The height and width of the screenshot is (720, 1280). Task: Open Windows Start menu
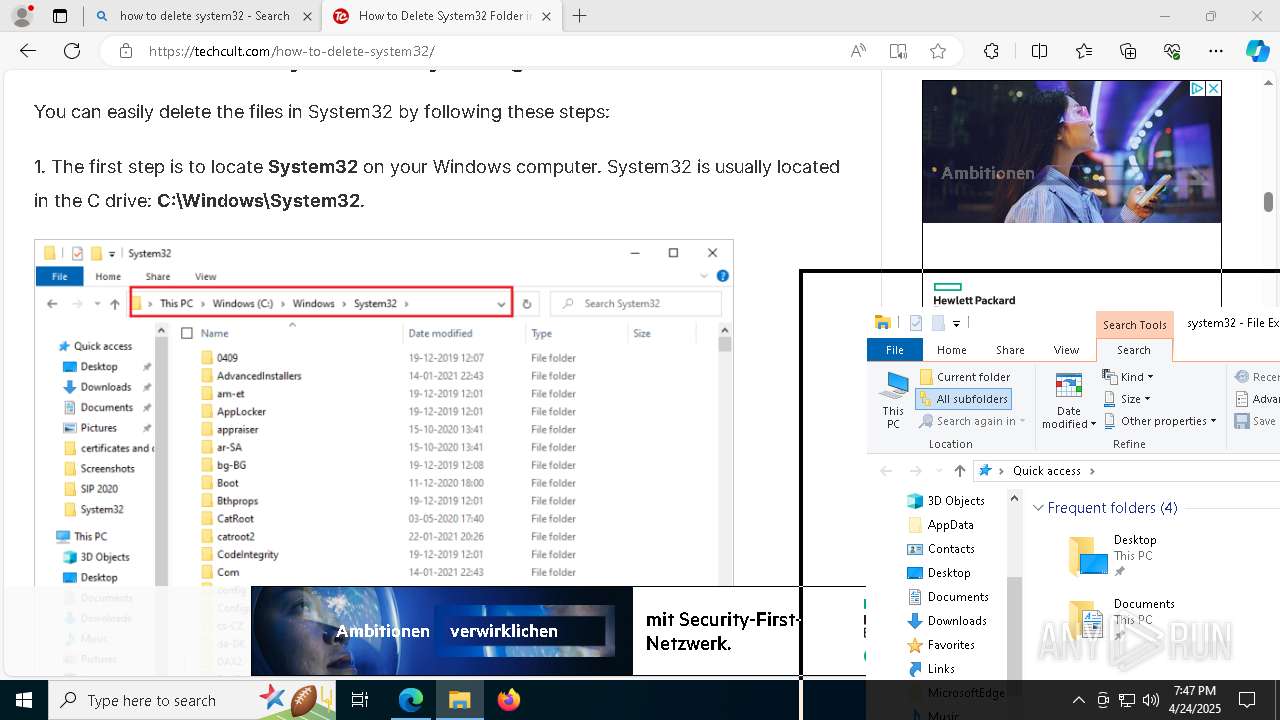click(x=24, y=700)
